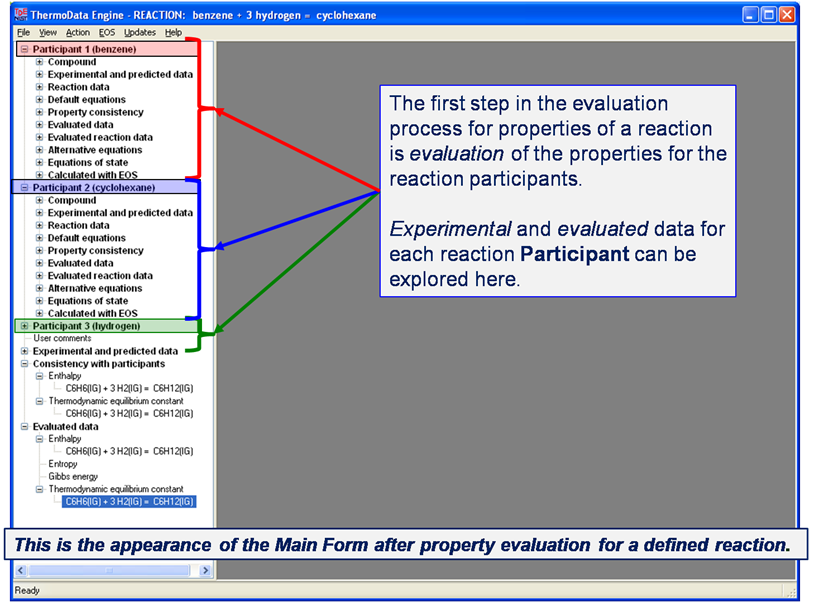
Task: Click the tree scrollbar's right arrow
Action: coord(206,570)
